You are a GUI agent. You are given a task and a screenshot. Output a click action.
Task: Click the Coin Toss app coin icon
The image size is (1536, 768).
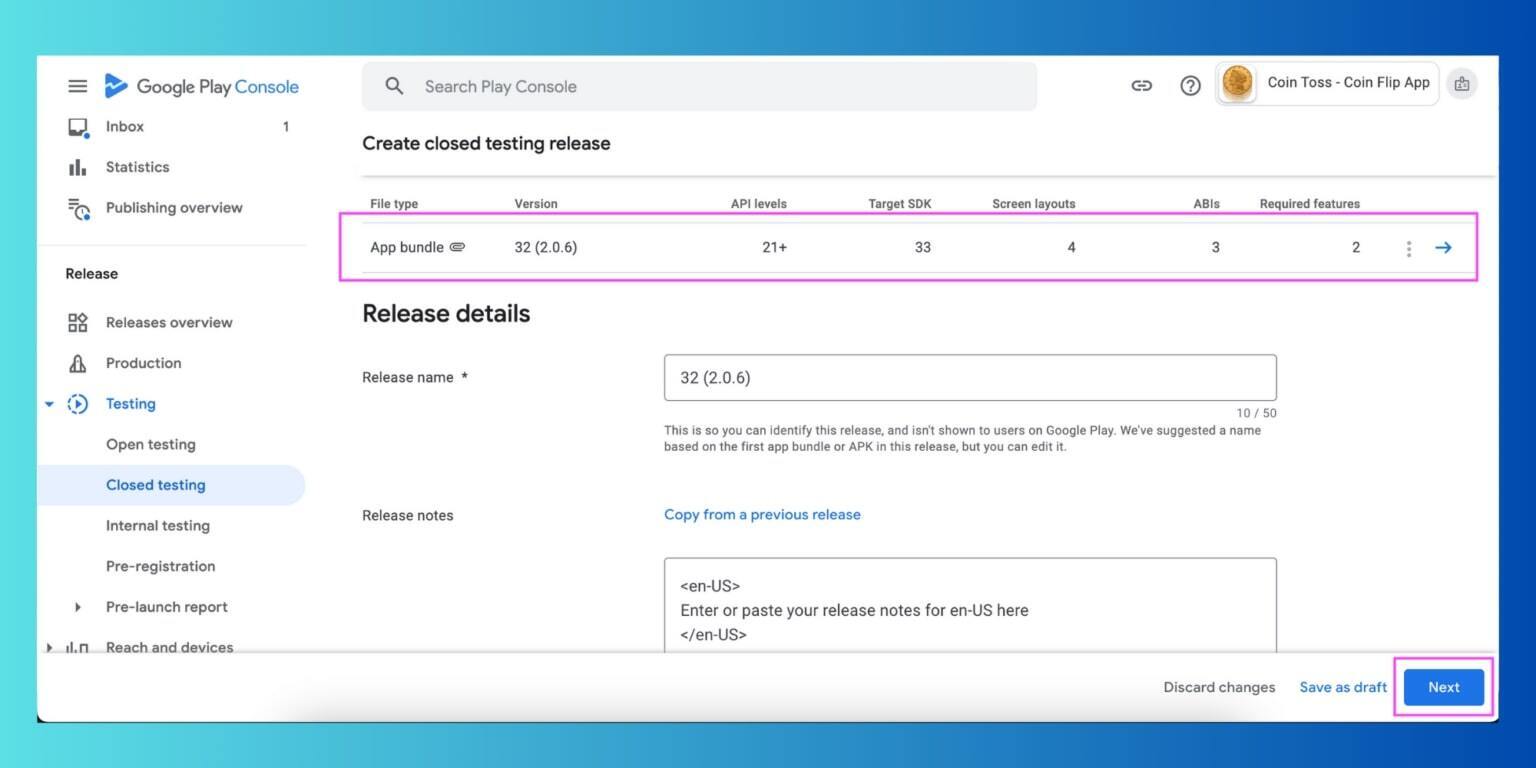[1237, 83]
